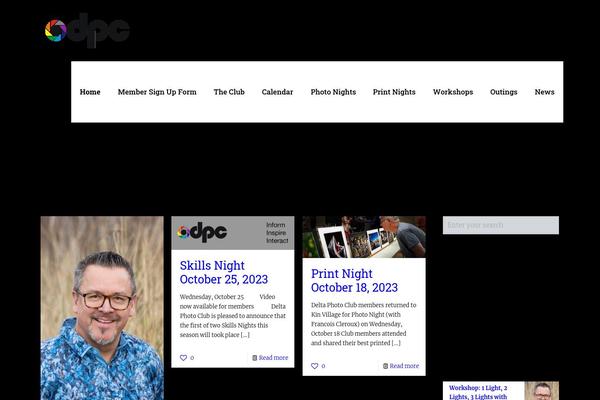Open Photo Nights menu item
This screenshot has height=400, width=600.
333,92
